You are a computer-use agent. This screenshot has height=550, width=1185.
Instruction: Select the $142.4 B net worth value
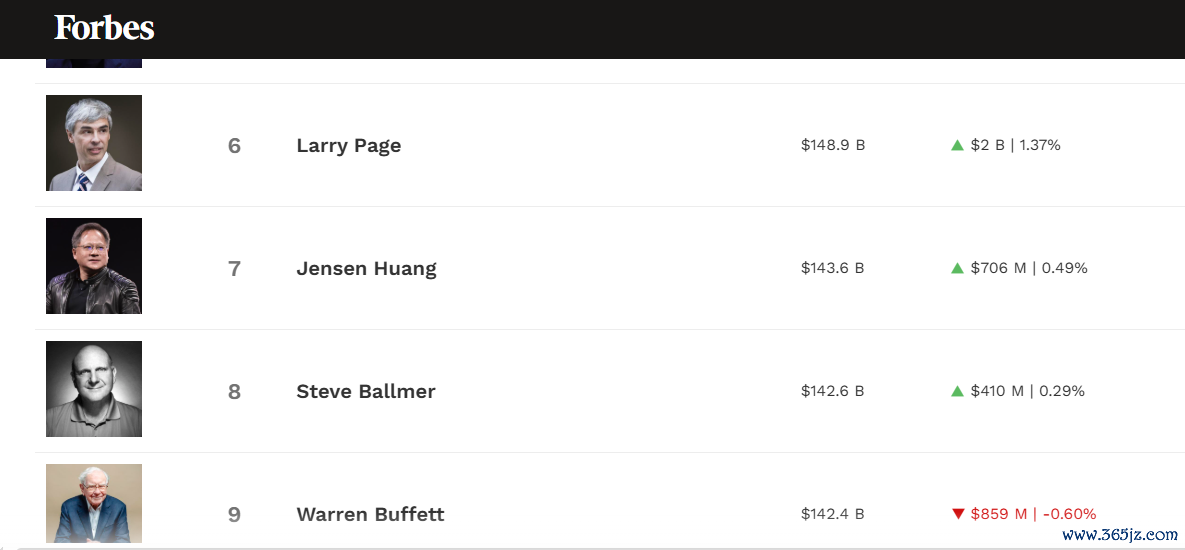833,514
